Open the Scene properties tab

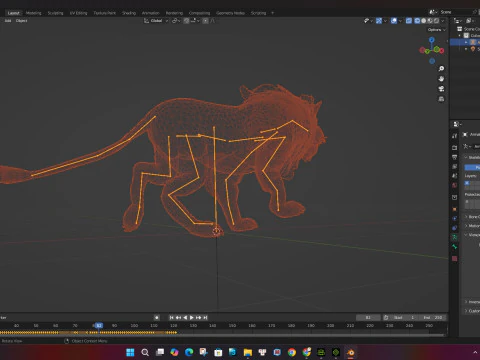point(455,175)
